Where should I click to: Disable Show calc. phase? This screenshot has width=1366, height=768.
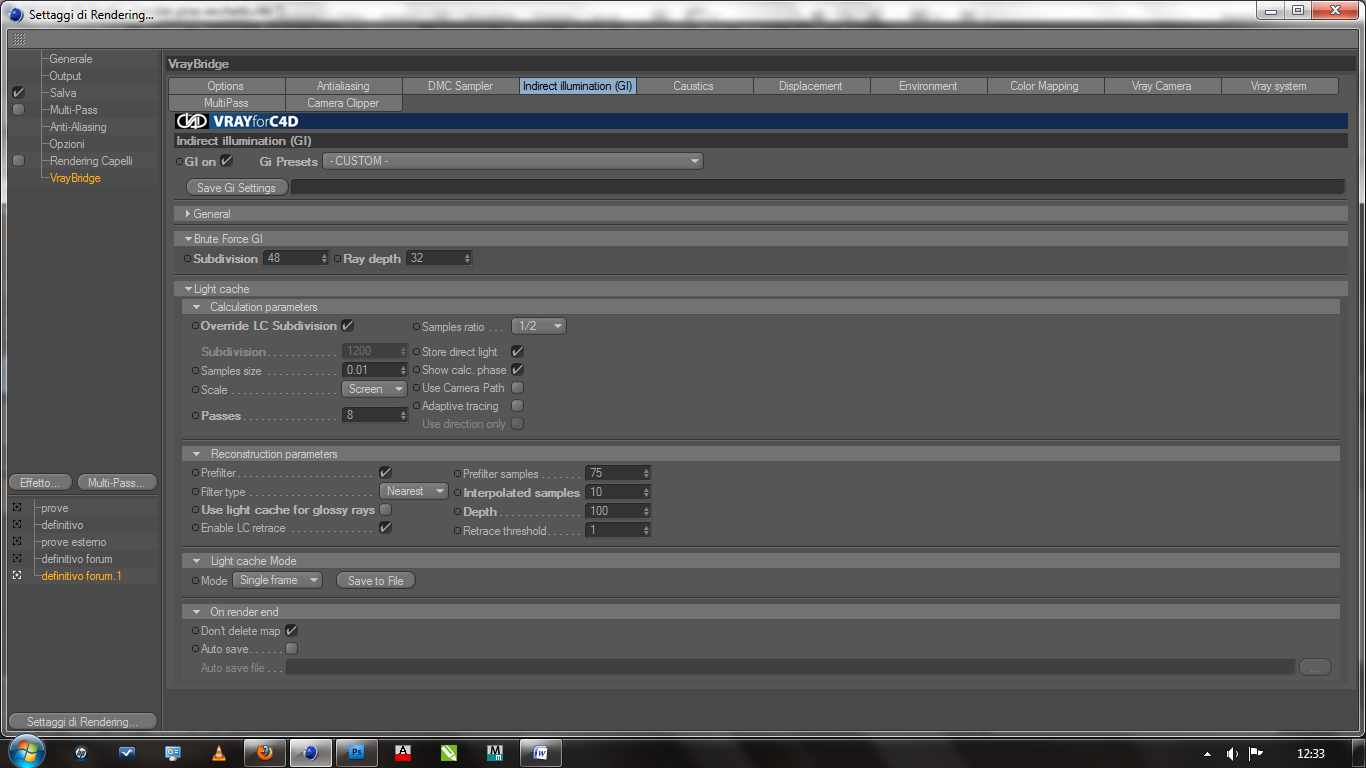click(517, 370)
